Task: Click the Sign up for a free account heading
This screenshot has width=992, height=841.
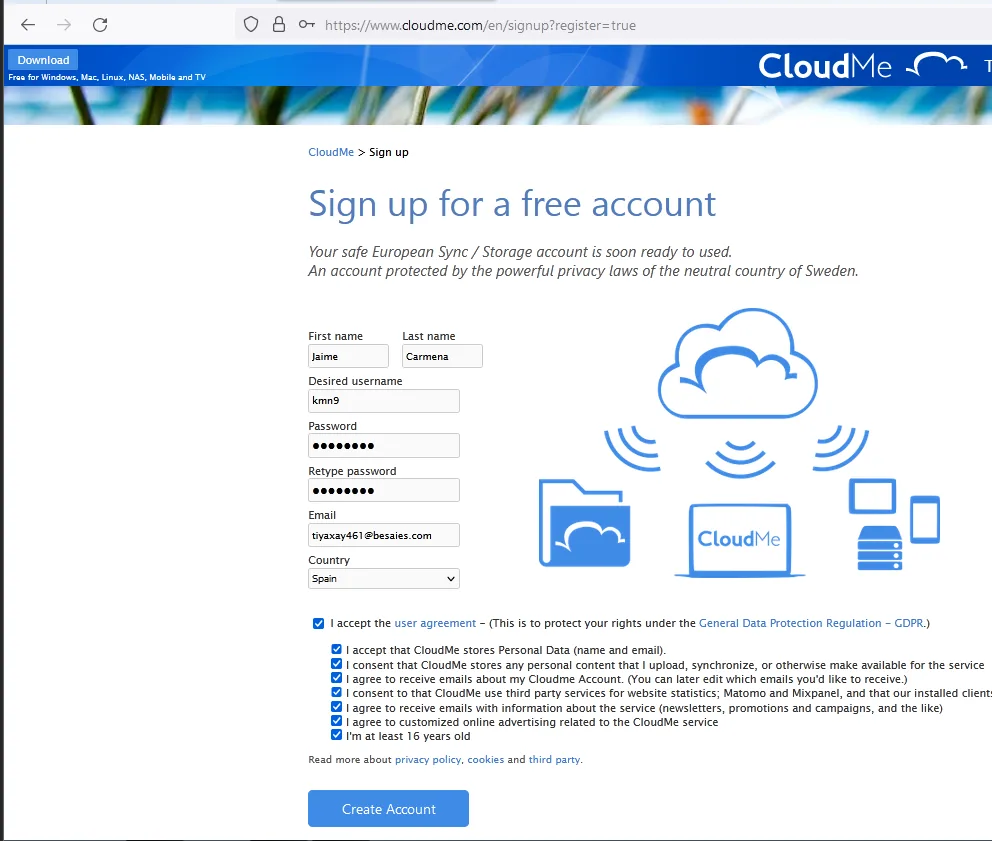Action: point(512,204)
